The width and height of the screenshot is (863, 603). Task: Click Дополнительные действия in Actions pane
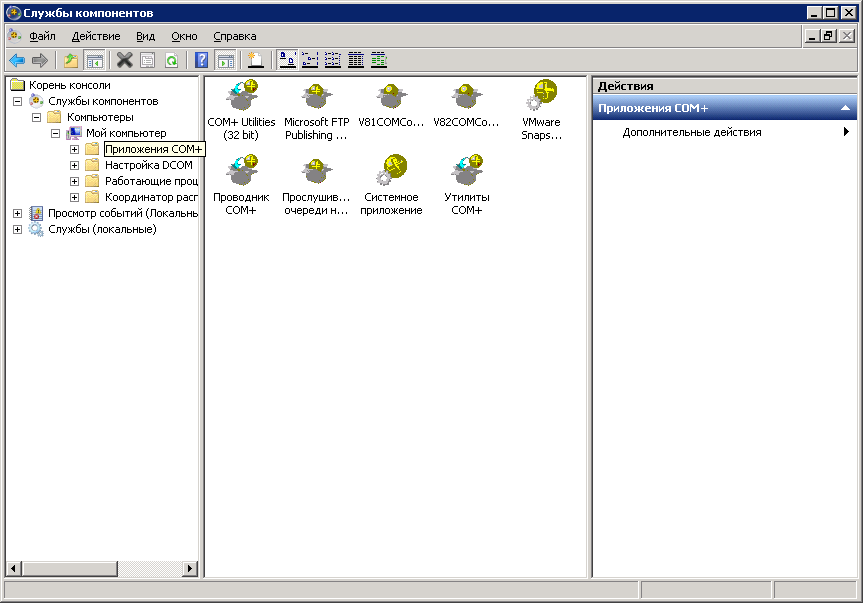pos(691,132)
